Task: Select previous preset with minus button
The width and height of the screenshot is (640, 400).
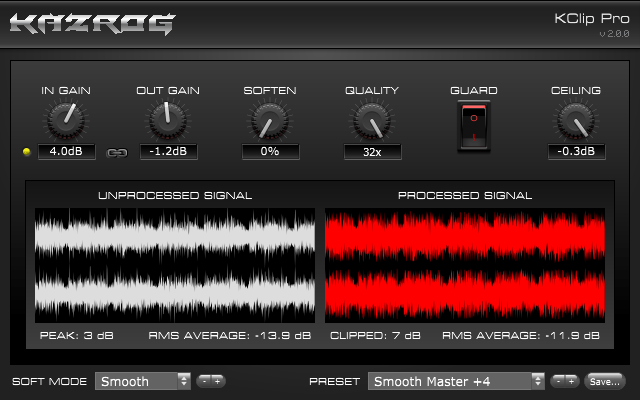Action: click(558, 381)
